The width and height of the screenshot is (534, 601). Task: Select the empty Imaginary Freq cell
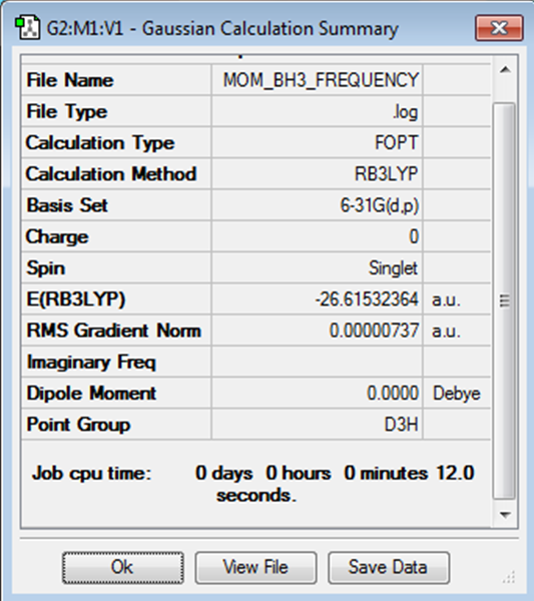[317, 361]
